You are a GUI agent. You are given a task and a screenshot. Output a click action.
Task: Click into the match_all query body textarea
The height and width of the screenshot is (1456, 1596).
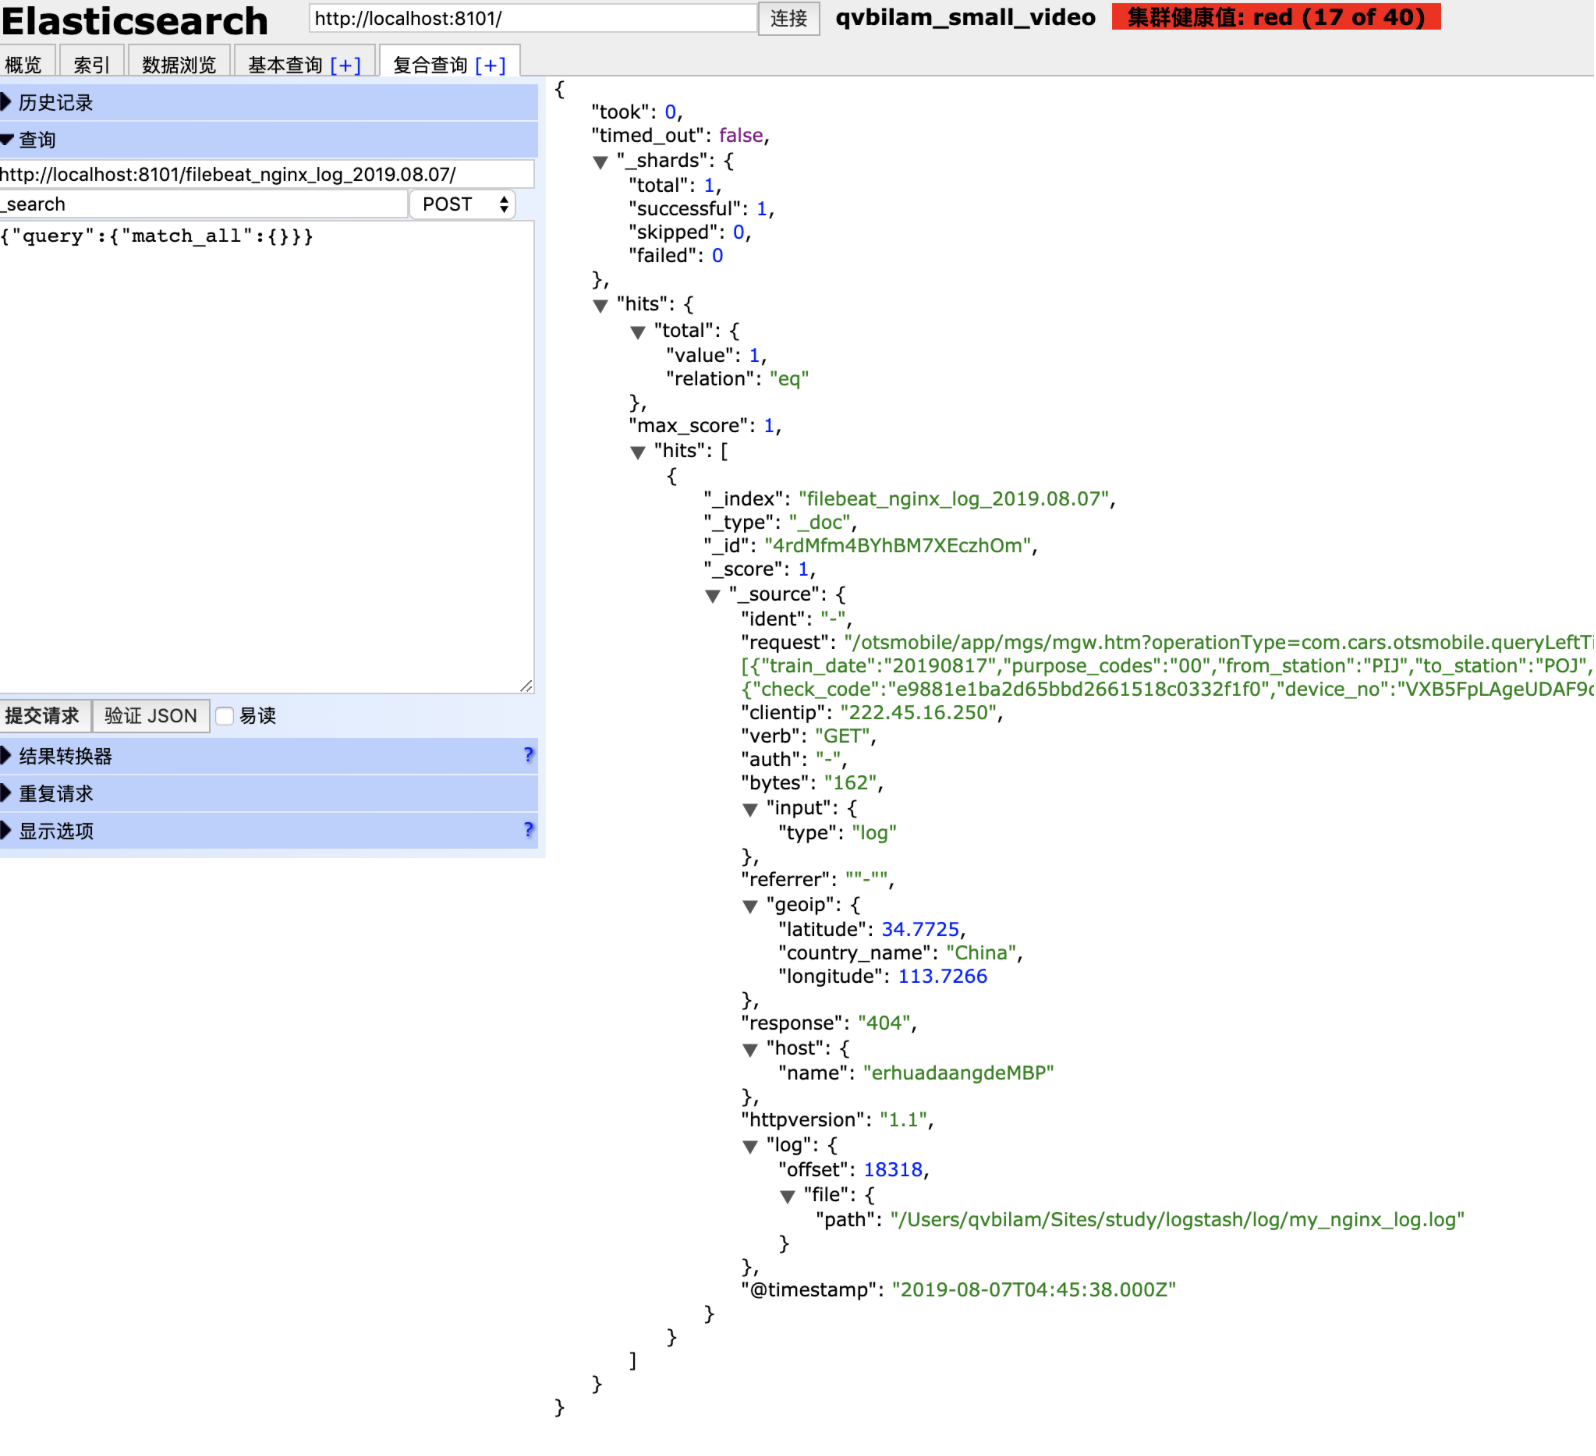(266, 456)
